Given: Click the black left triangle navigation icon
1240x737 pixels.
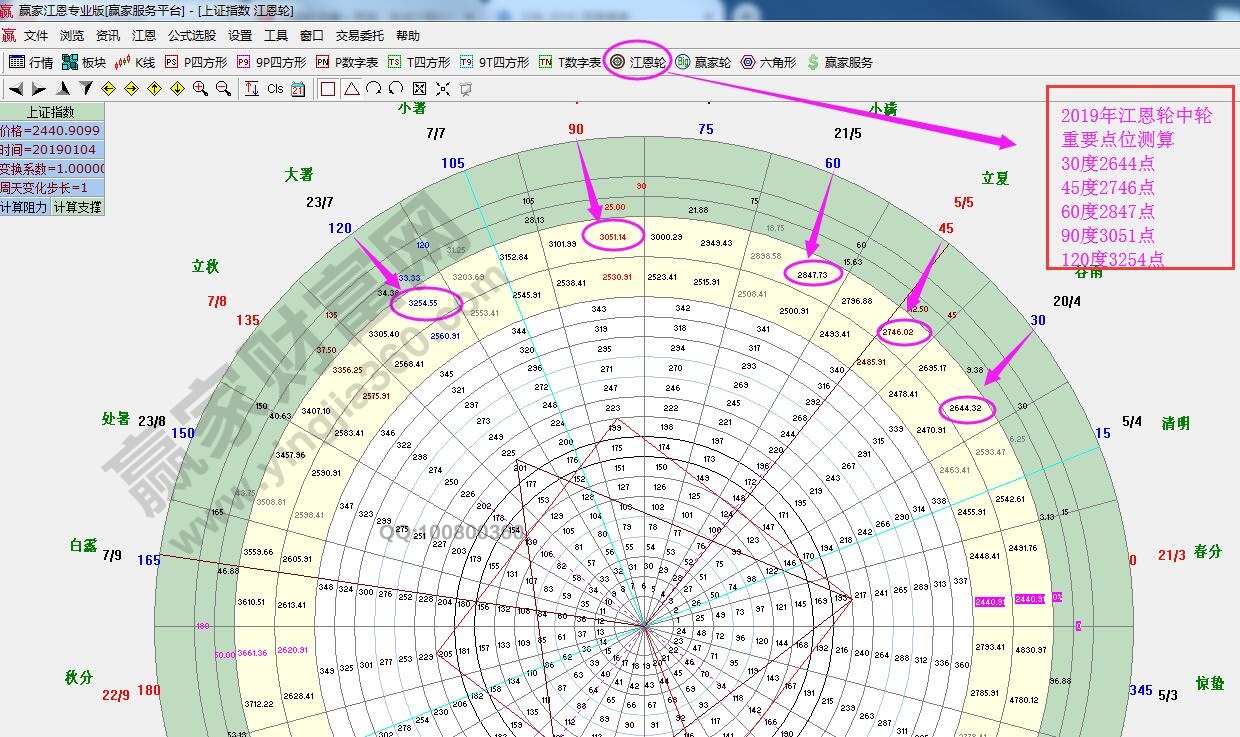Looking at the screenshot, I should (x=17, y=89).
